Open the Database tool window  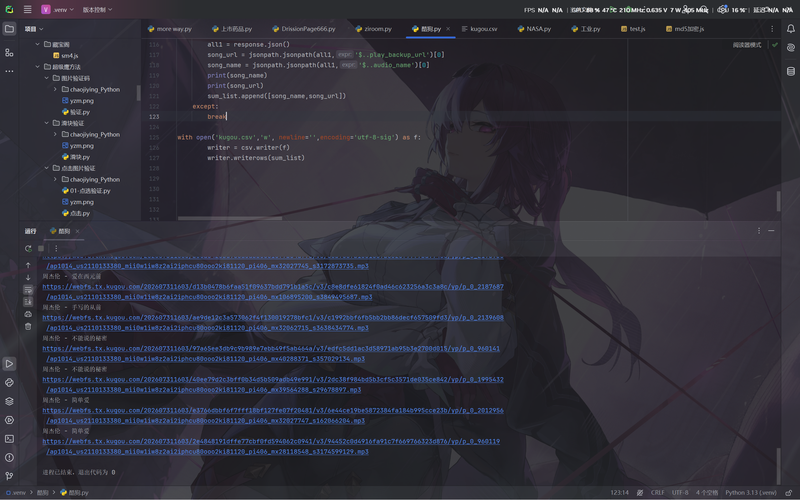790,71
